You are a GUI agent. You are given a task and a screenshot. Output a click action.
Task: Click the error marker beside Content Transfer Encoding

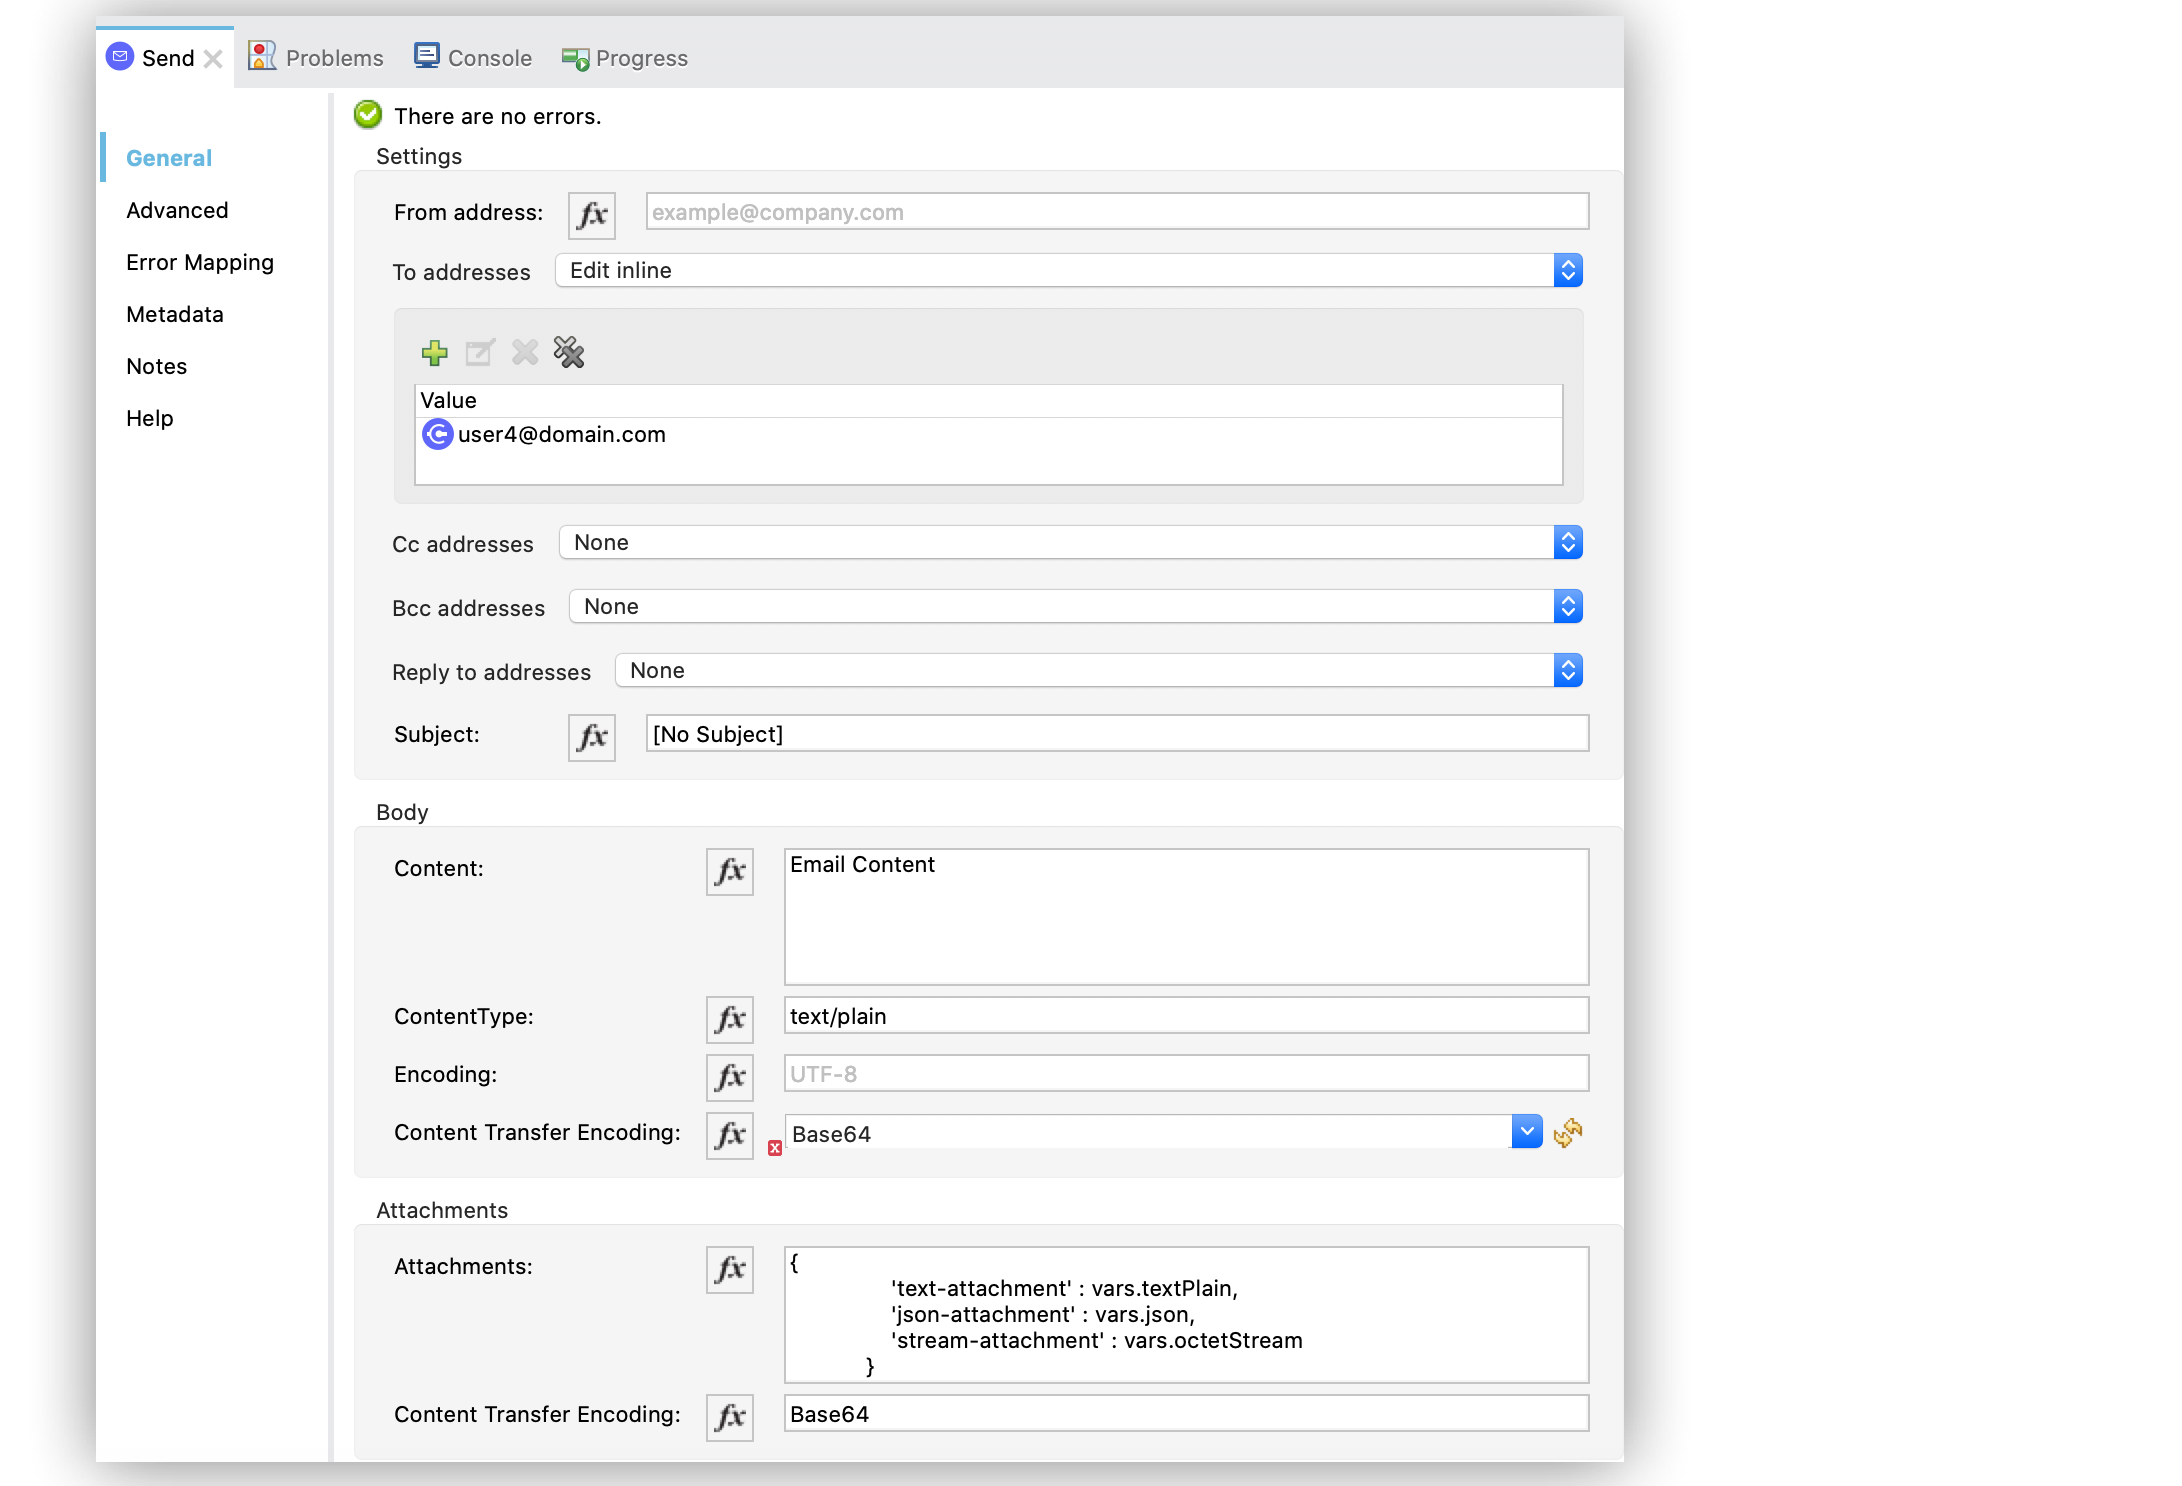coord(773,1148)
